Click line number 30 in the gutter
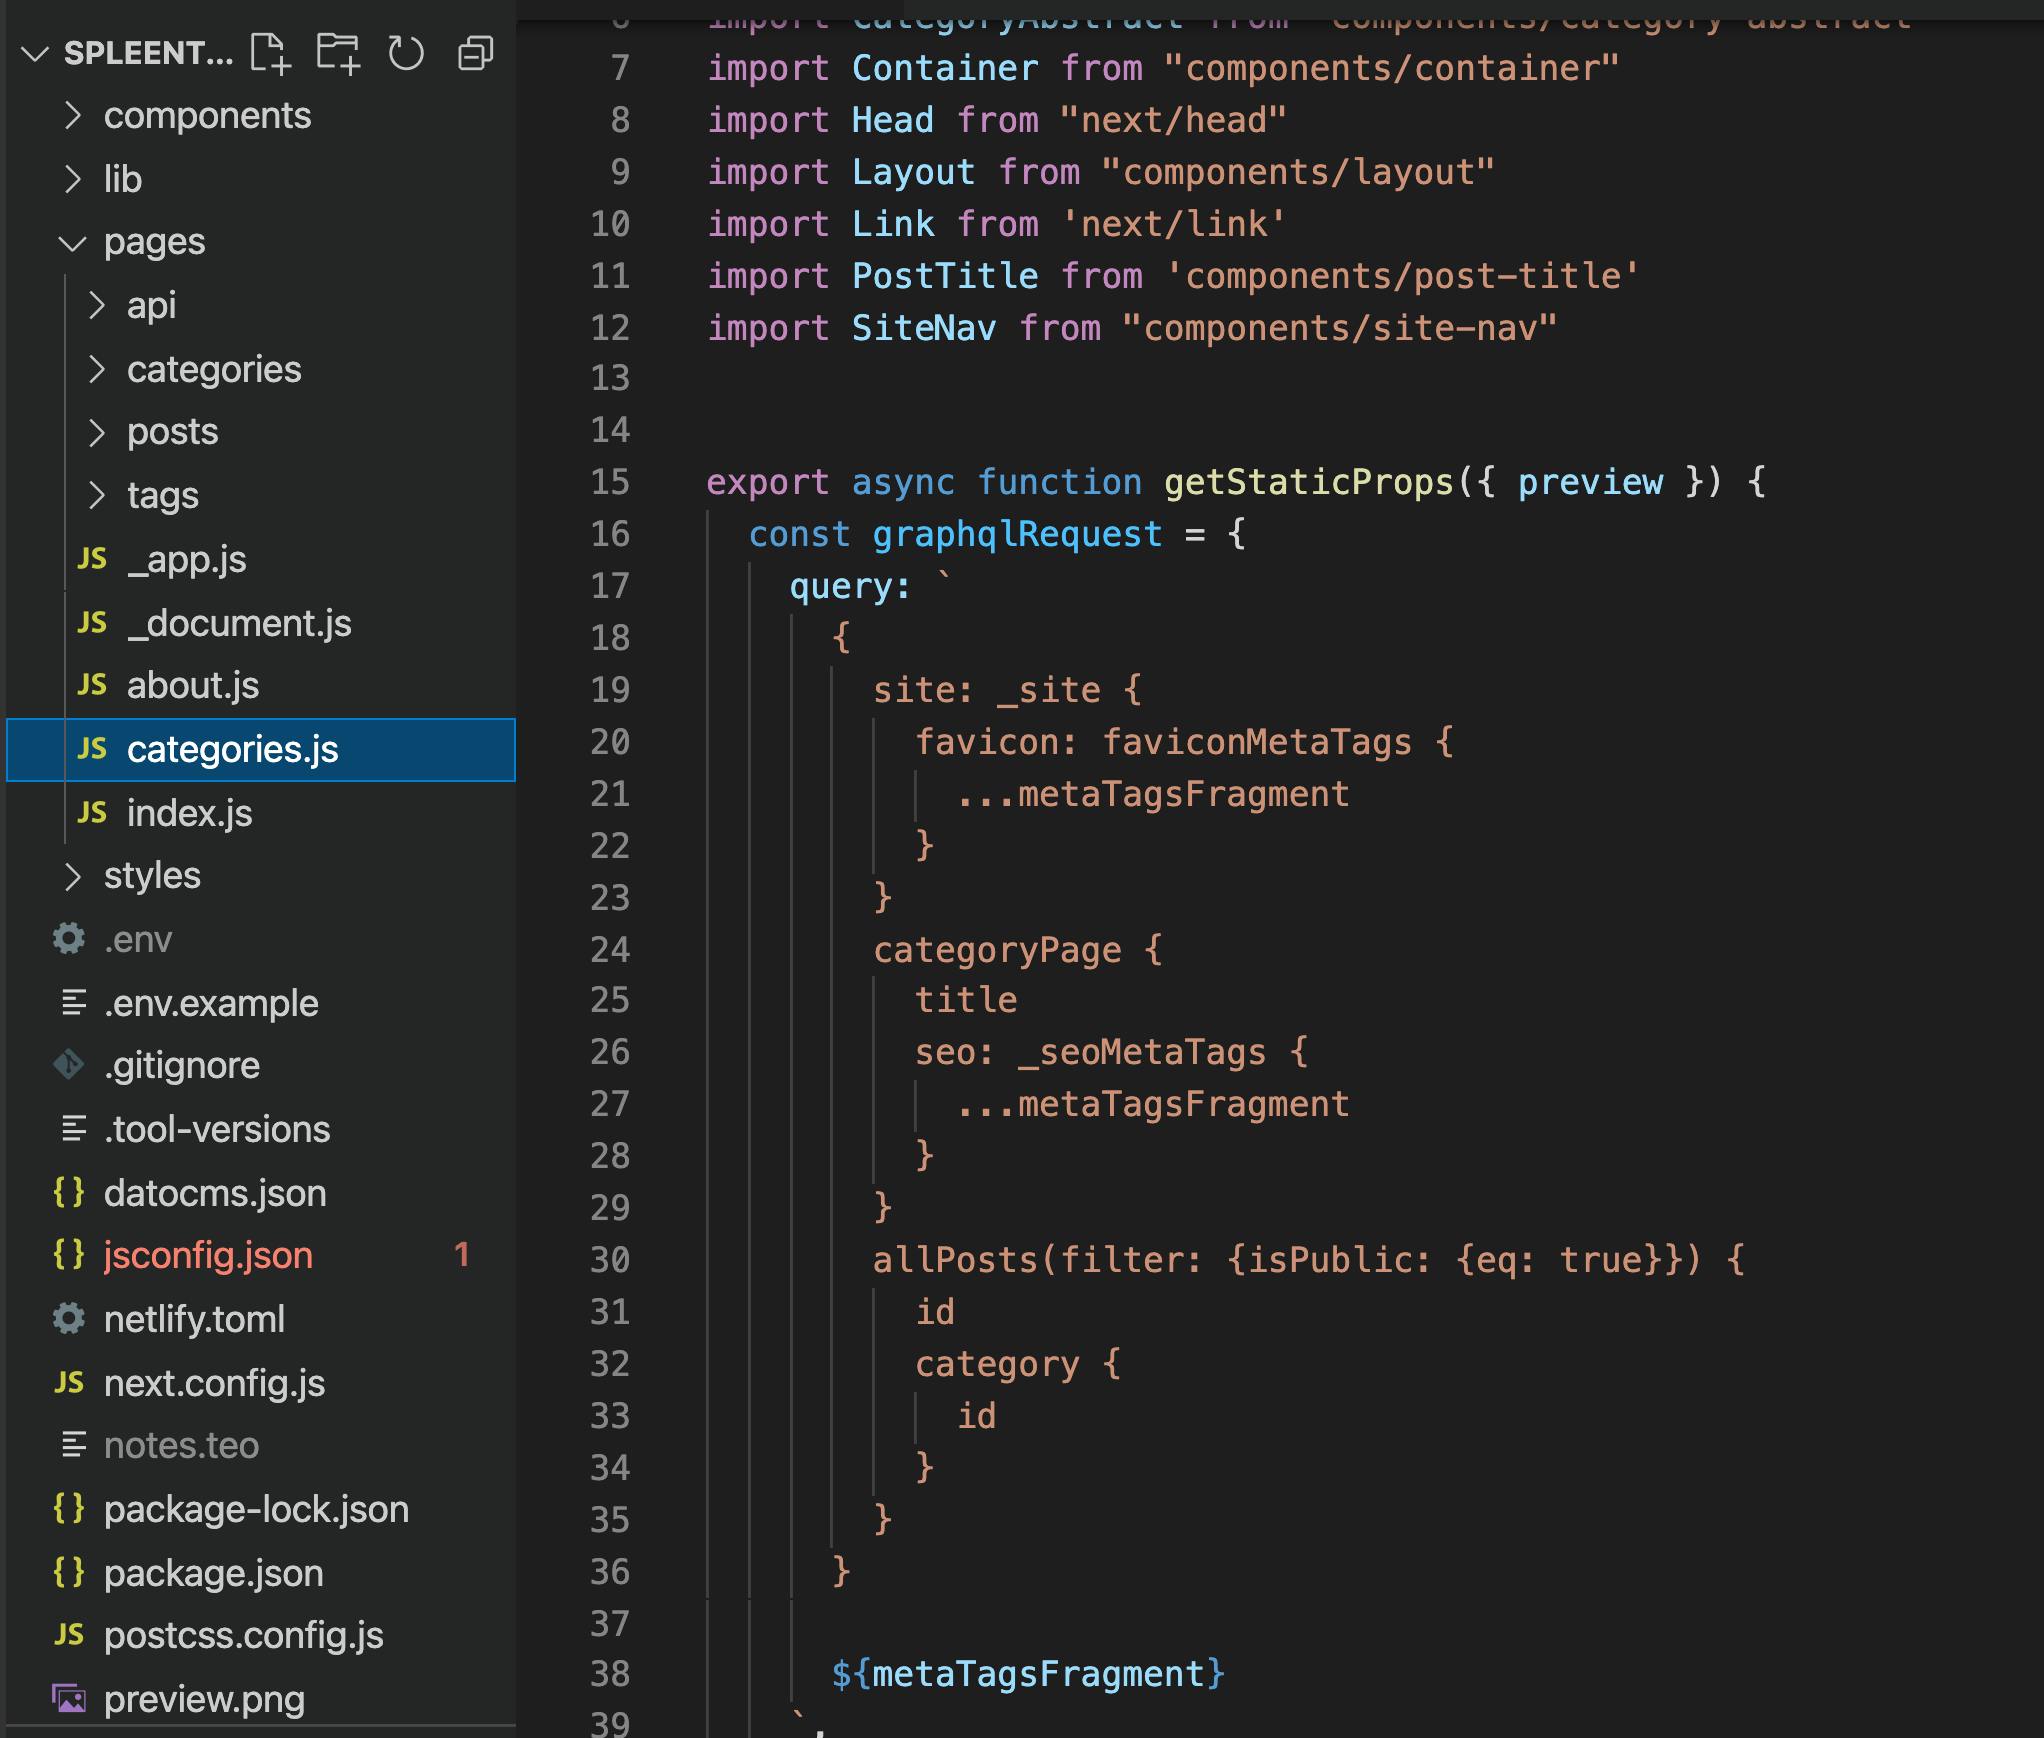Screen dimensions: 2044x1738 [x=610, y=1259]
